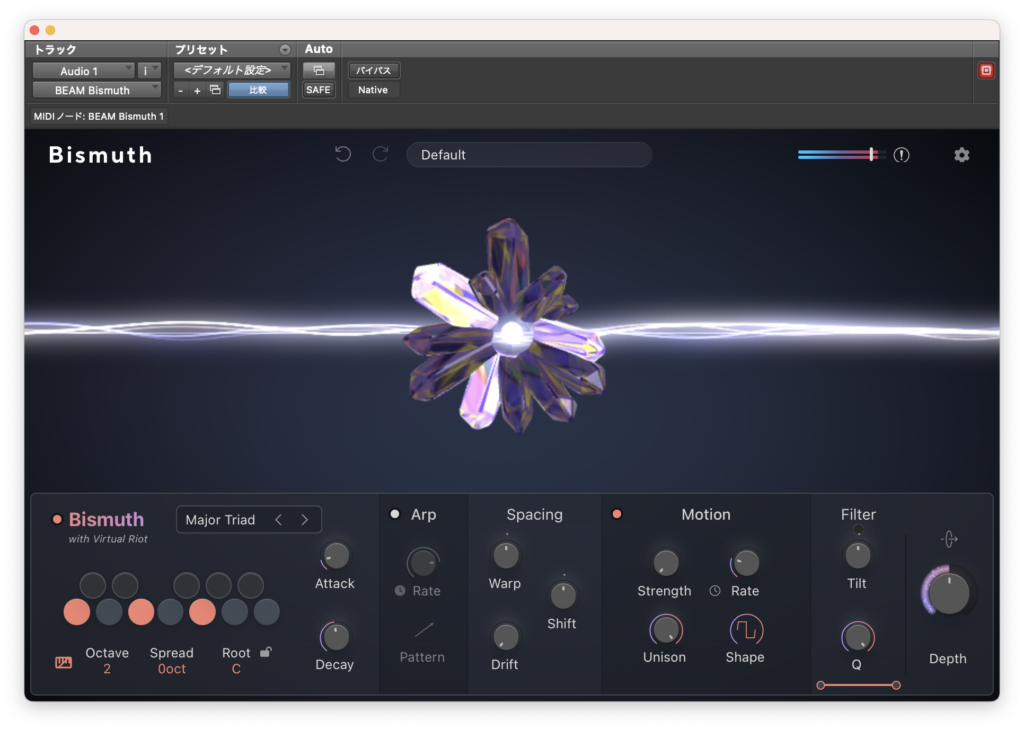Viewport: 1024px width, 730px height.
Task: Open the Audio 1 track dropdown
Action: pos(84,71)
